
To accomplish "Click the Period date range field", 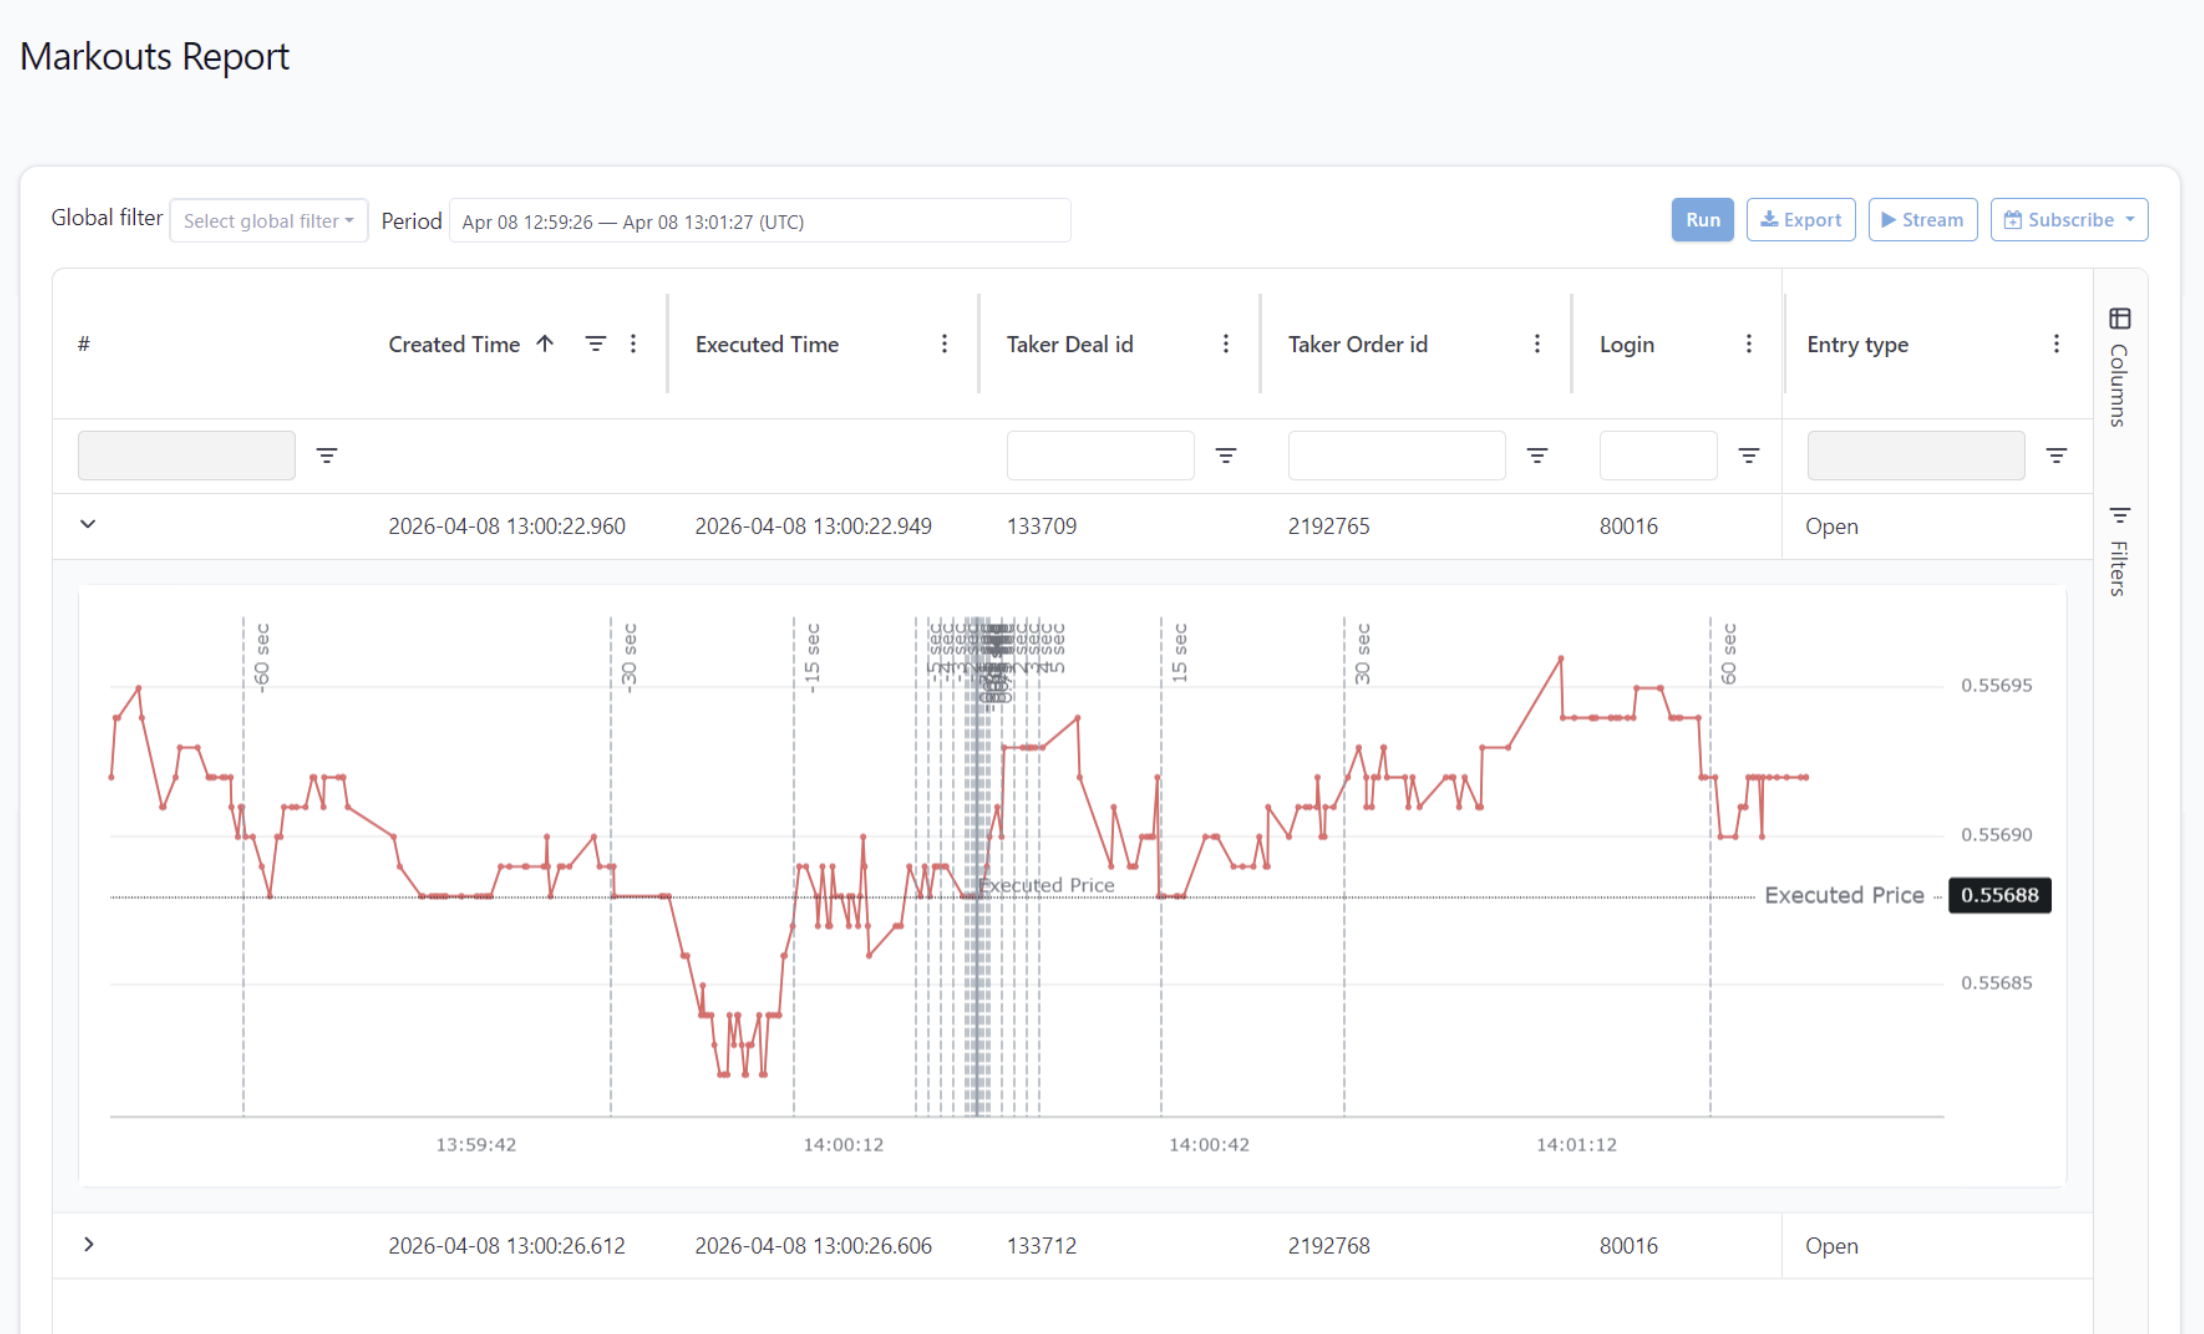I will coord(759,221).
